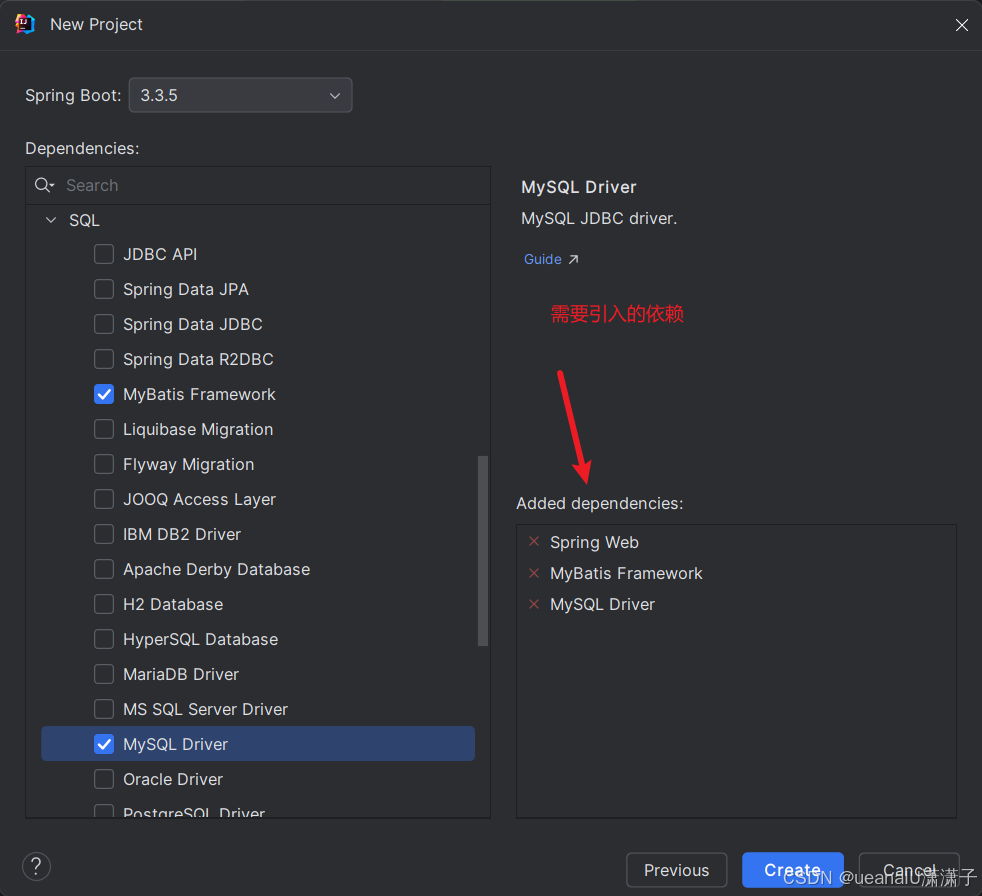Viewport: 982px width, 896px height.
Task: Select the Apache Derby Database row label
Action: click(217, 569)
